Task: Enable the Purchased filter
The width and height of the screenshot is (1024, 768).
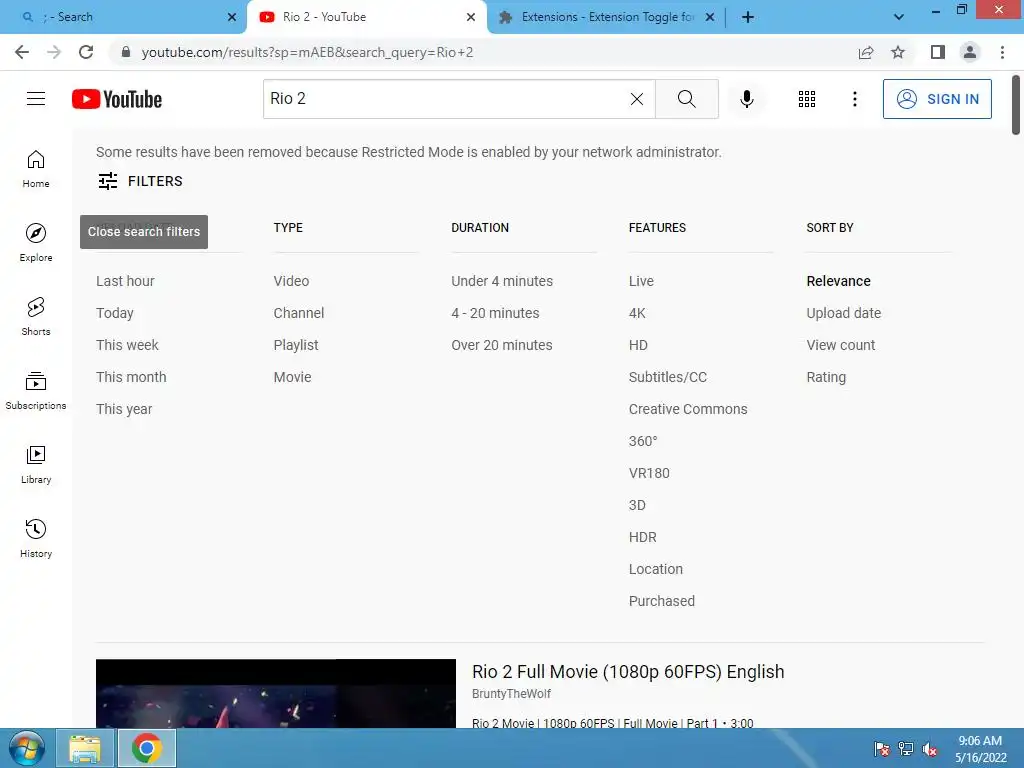Action: tap(662, 601)
